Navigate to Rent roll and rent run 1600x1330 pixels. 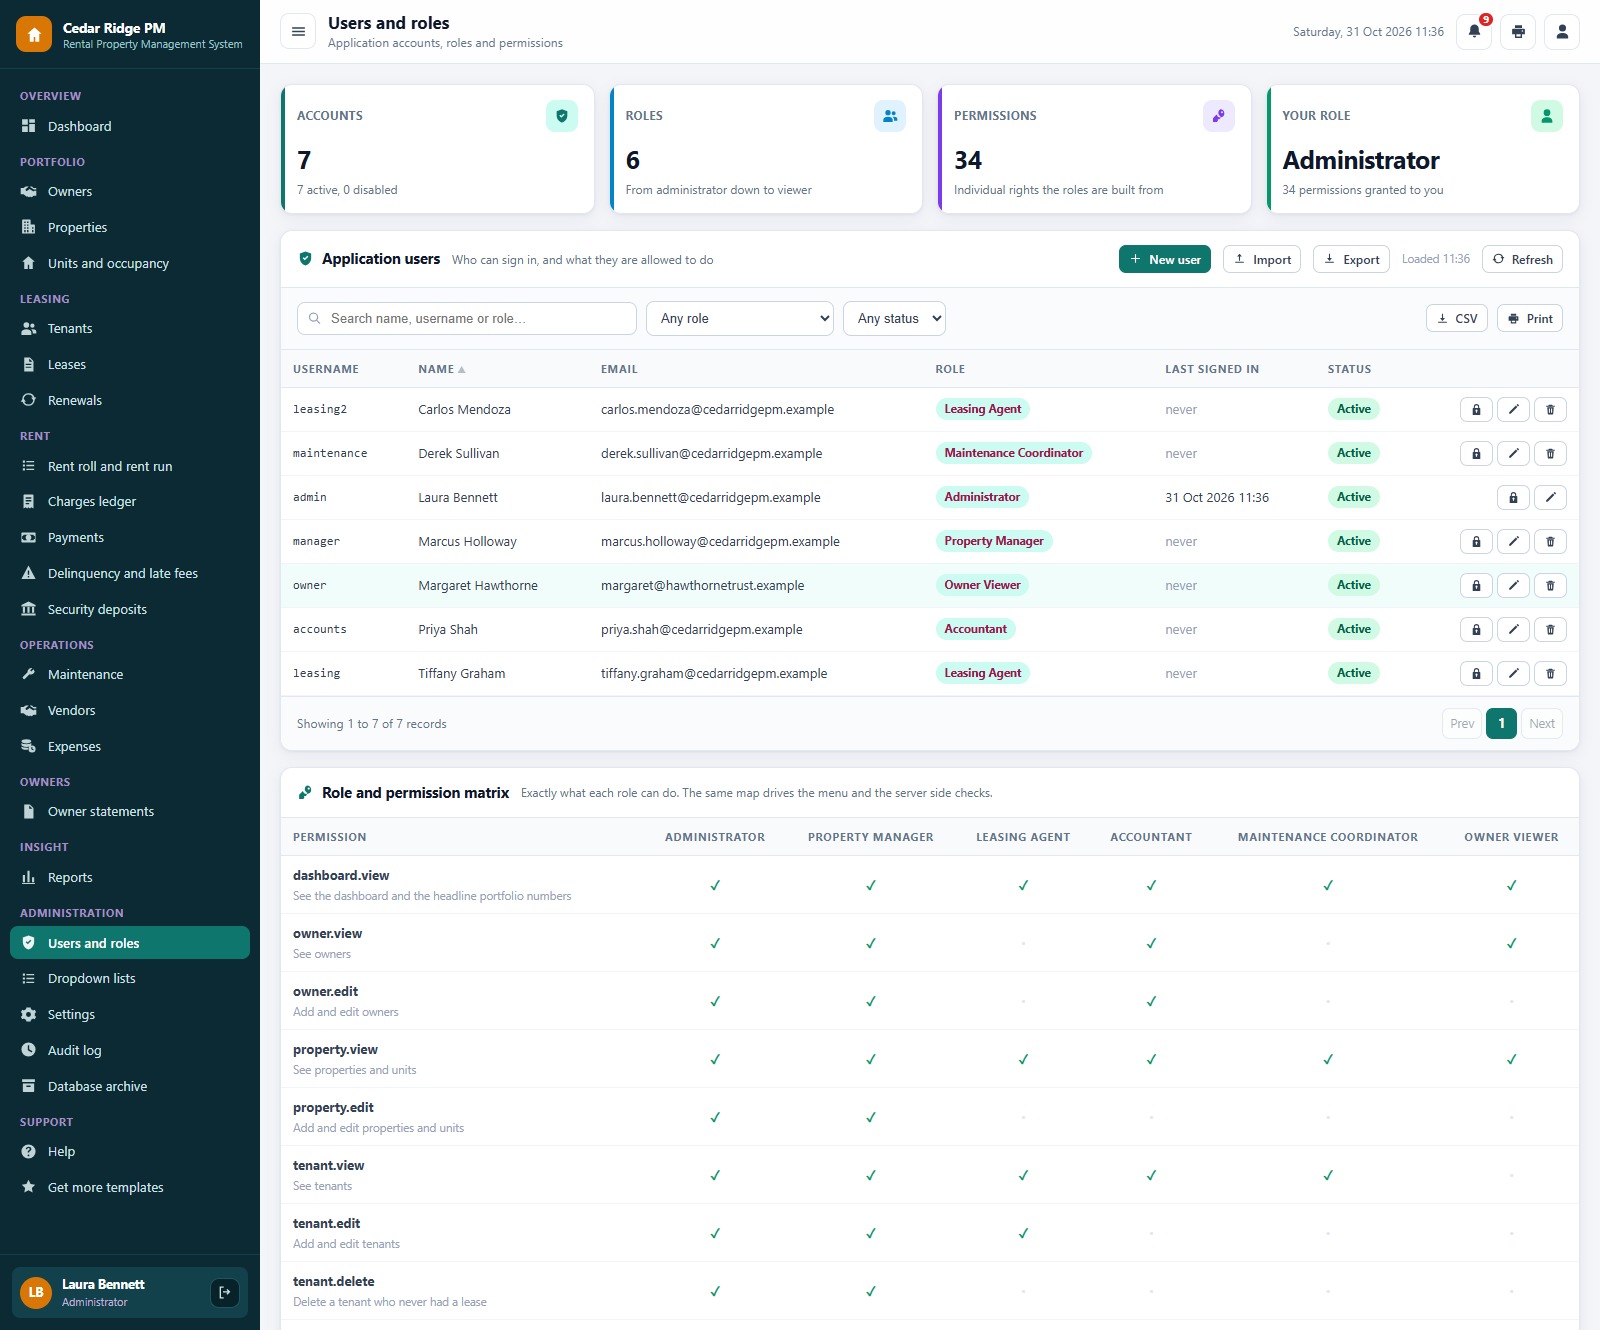[130, 466]
